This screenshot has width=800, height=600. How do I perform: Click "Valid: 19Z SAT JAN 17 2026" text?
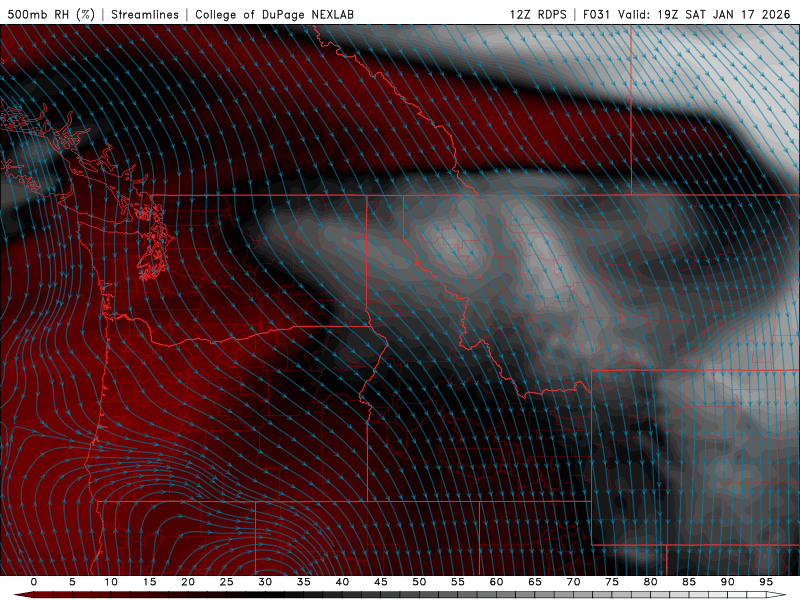704,14
